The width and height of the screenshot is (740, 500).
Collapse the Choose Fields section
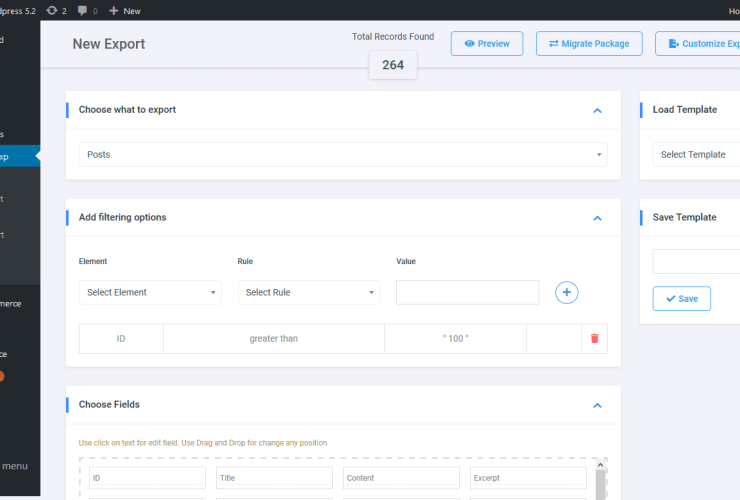pos(597,405)
